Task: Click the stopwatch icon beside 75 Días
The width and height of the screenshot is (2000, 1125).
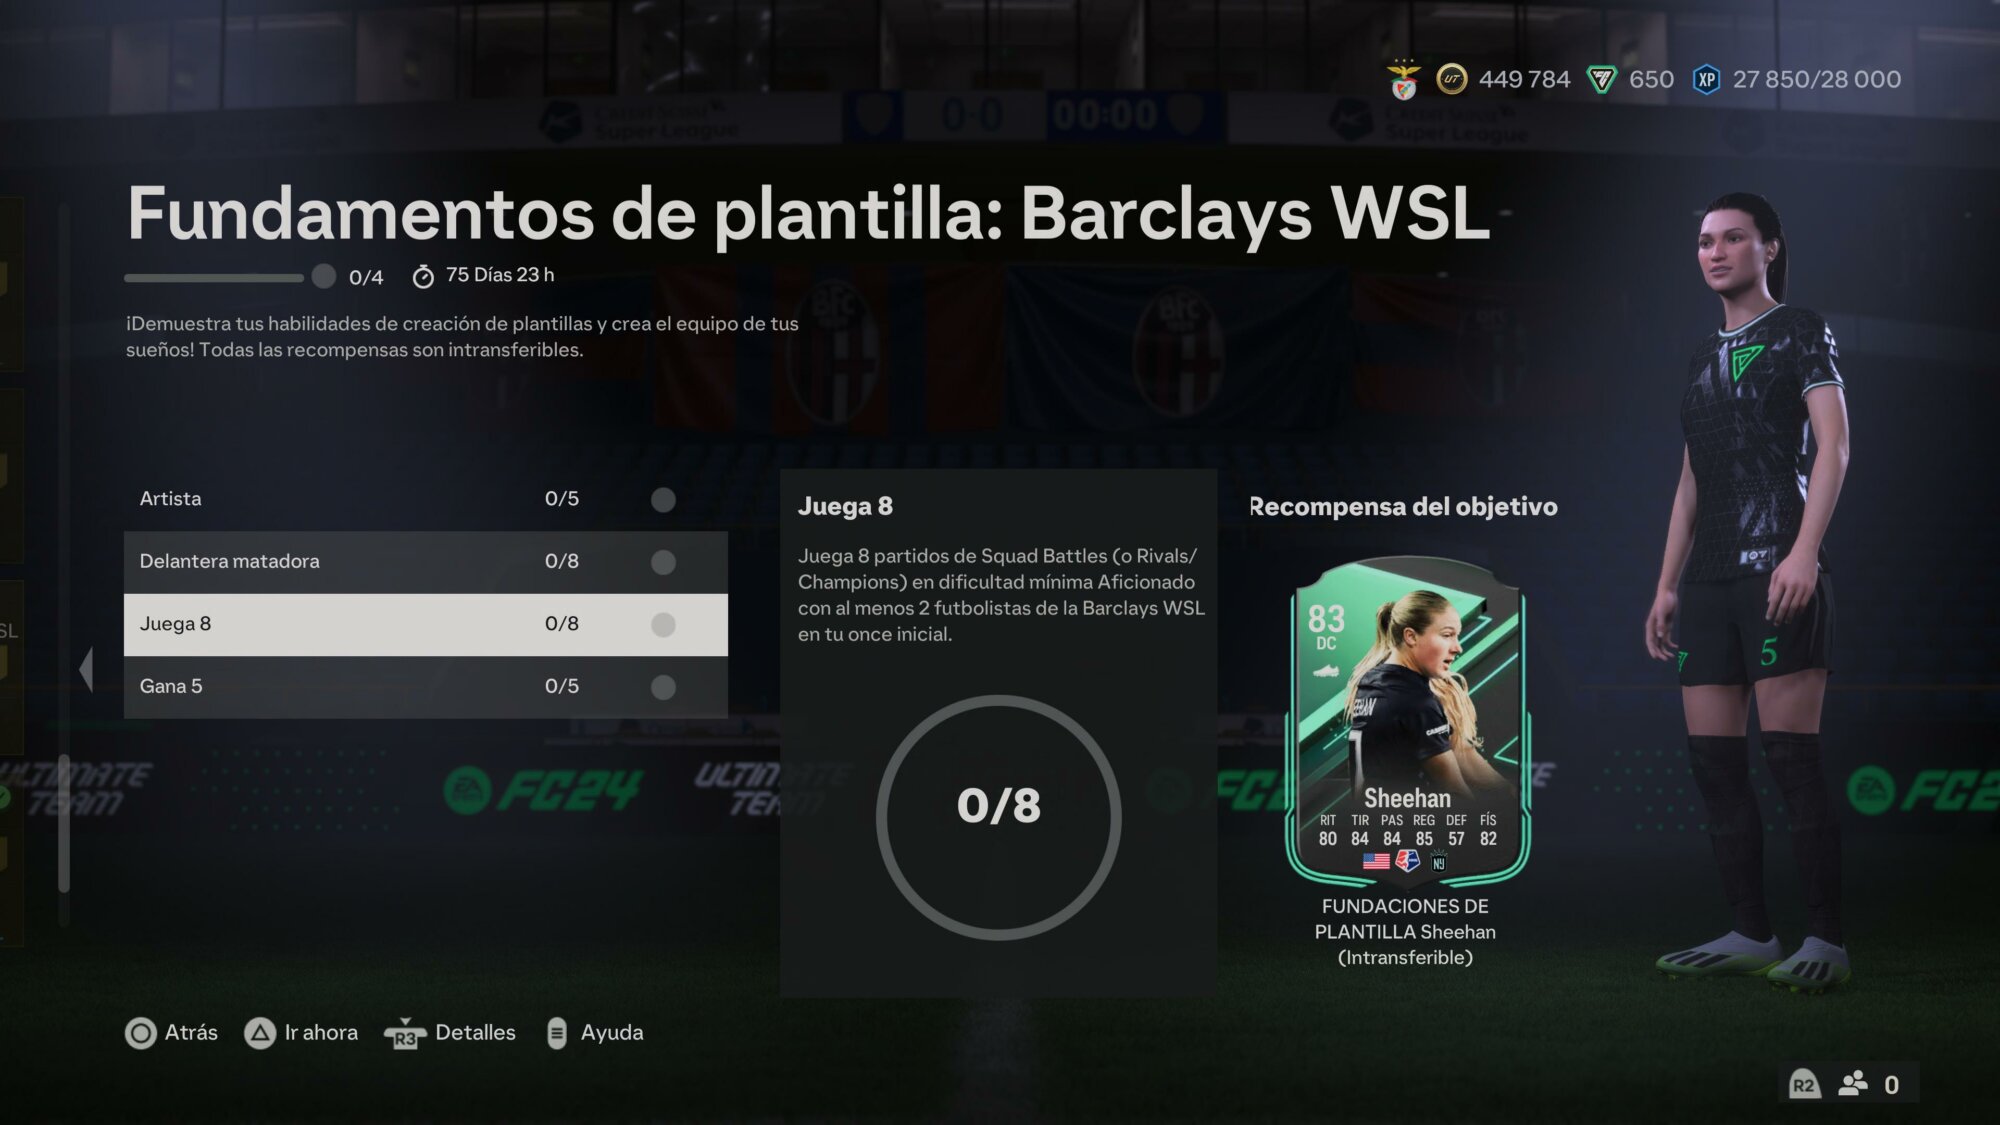Action: pos(423,276)
